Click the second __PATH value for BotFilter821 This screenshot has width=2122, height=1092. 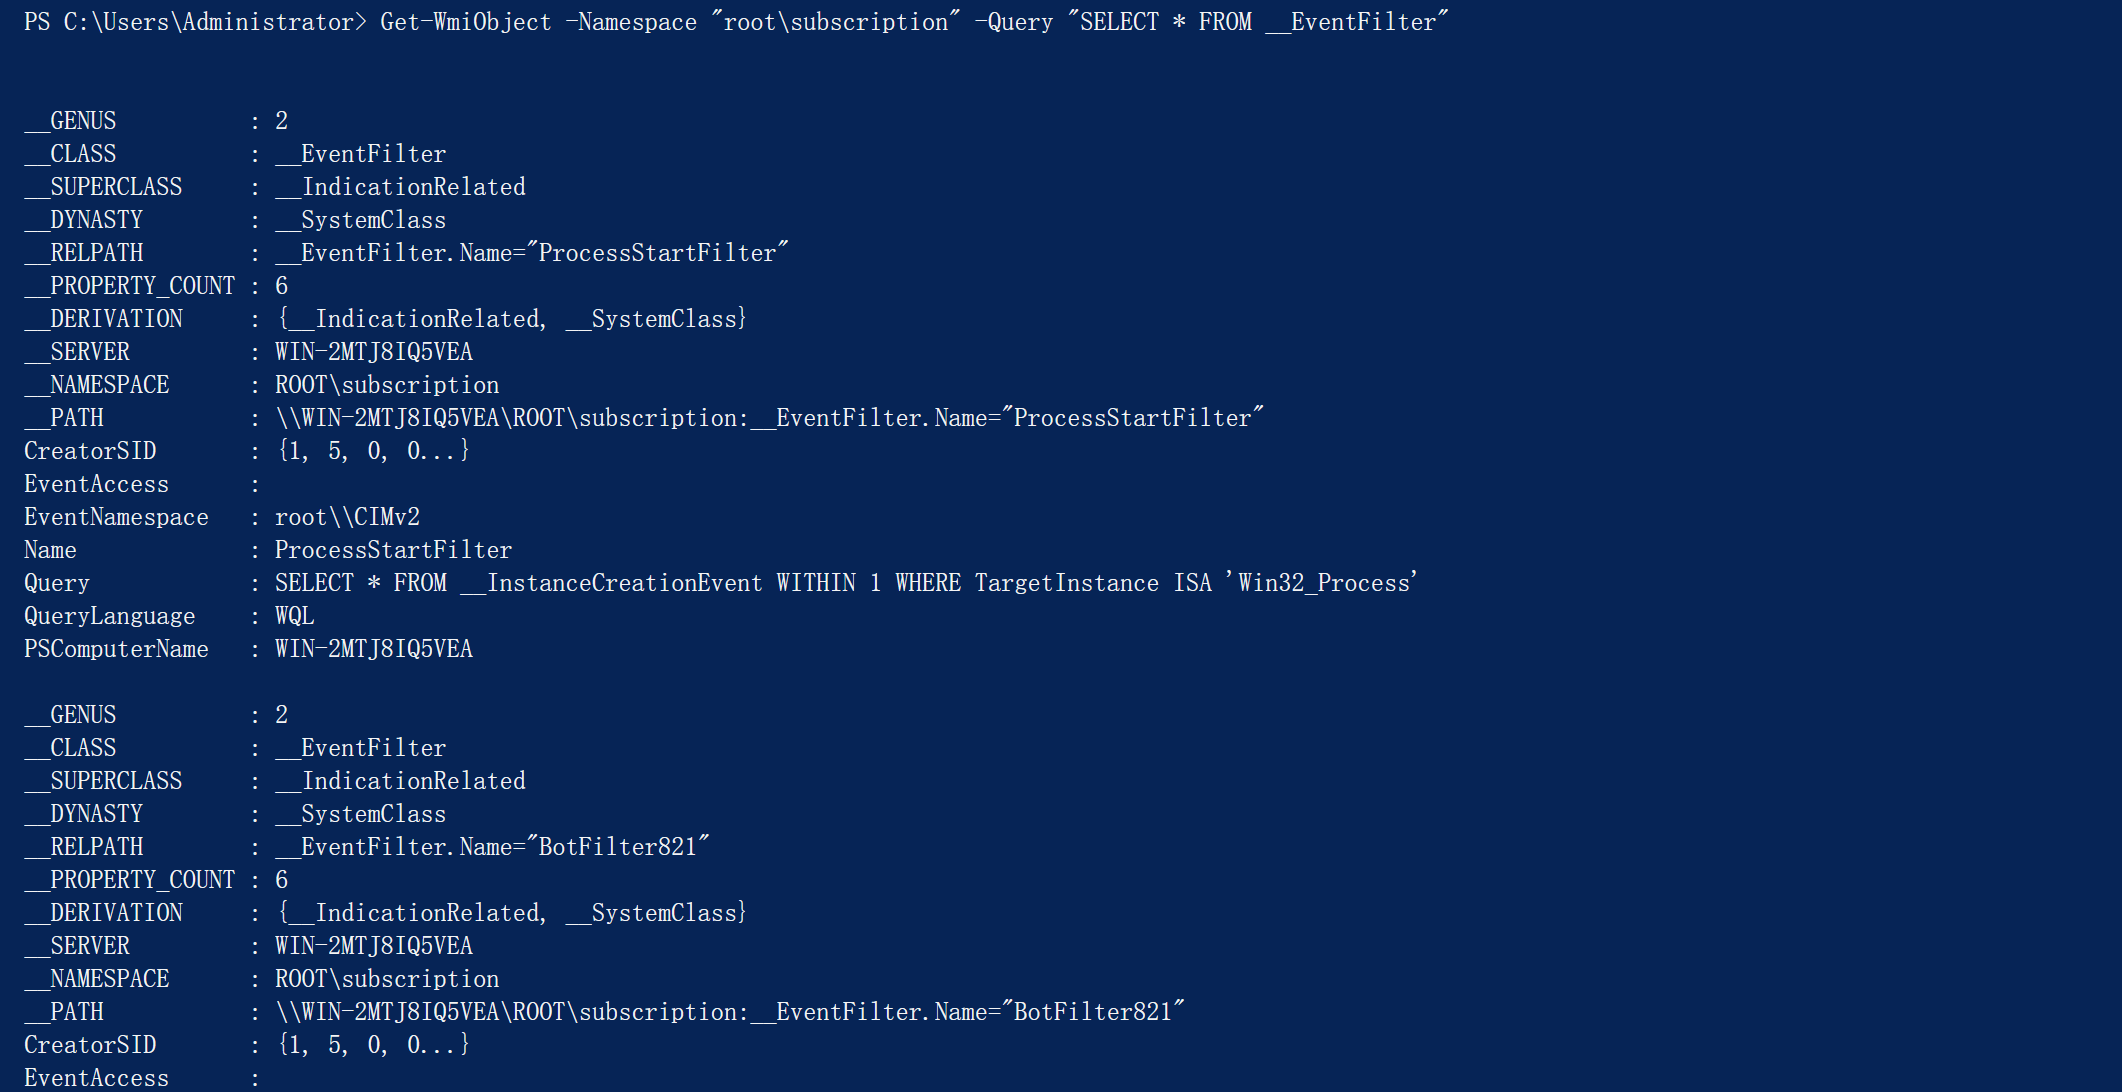(x=729, y=1012)
